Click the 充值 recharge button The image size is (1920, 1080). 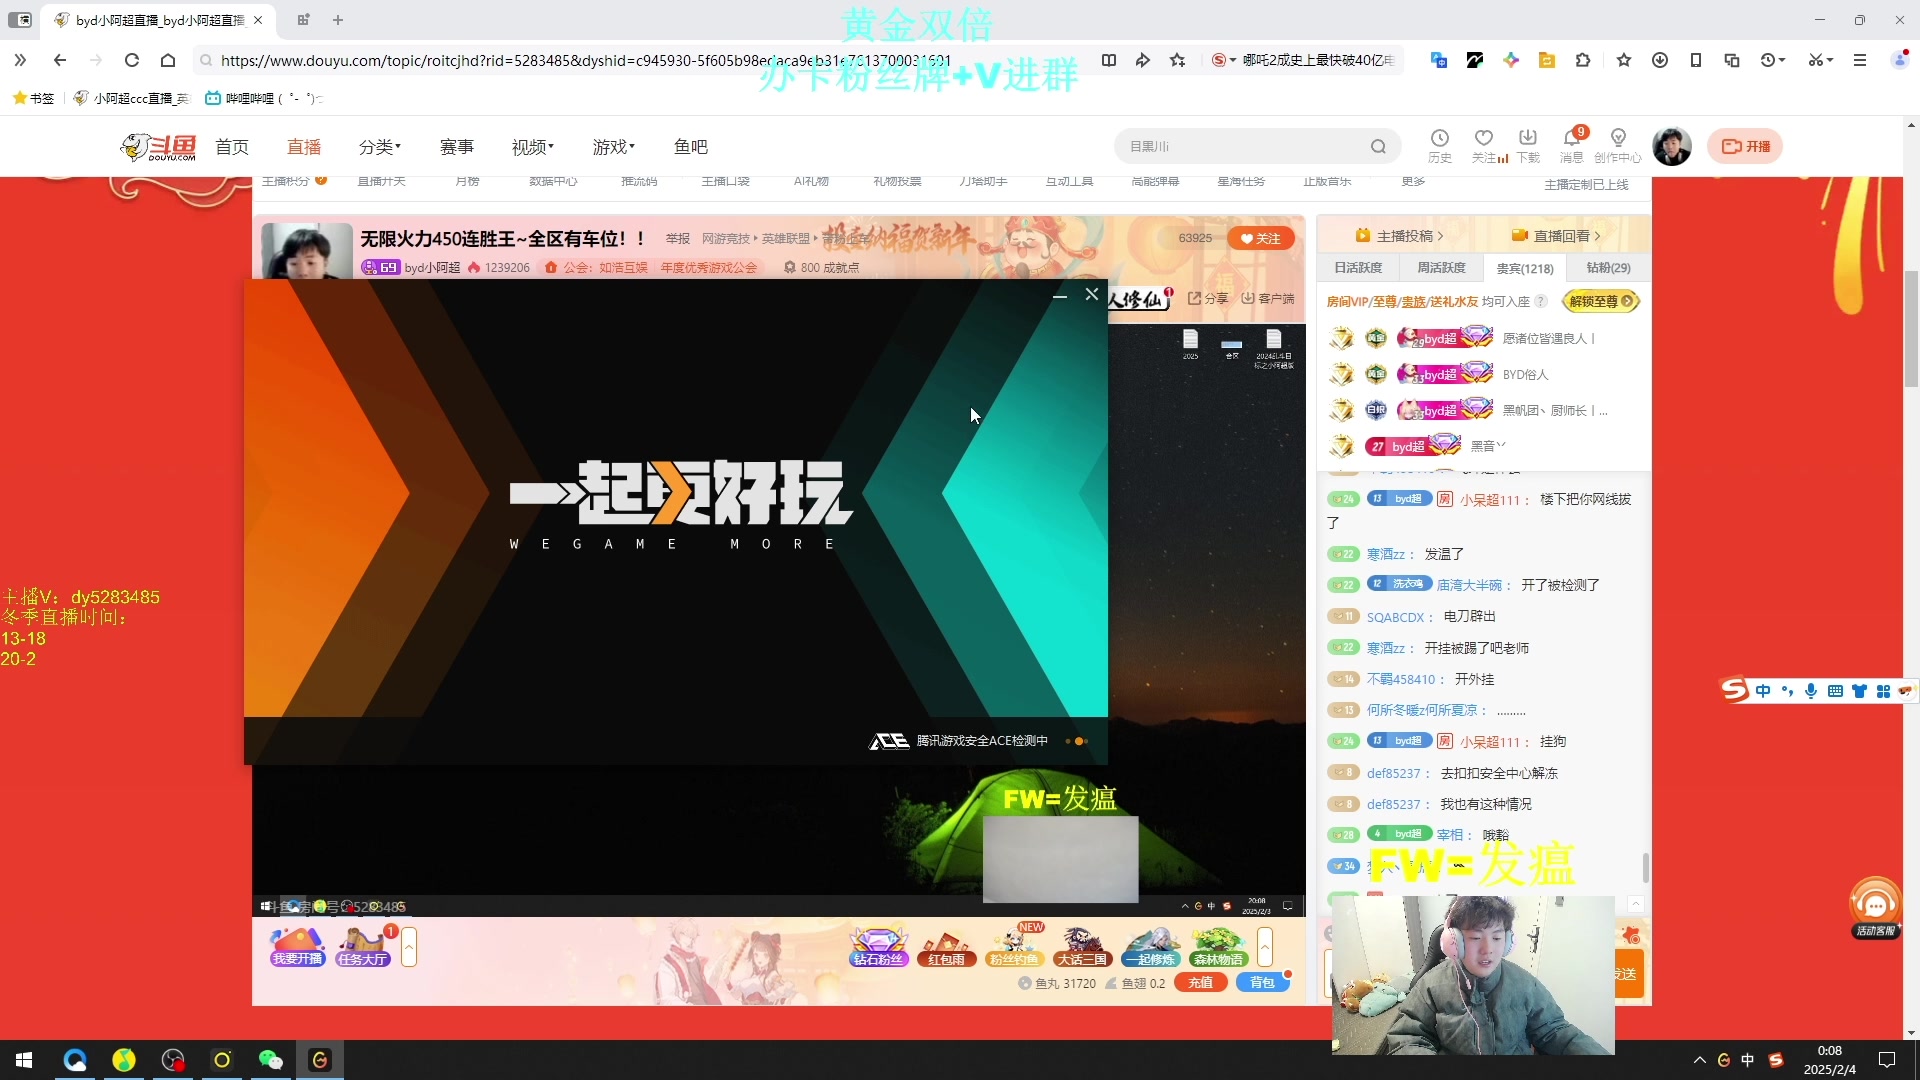[1200, 983]
